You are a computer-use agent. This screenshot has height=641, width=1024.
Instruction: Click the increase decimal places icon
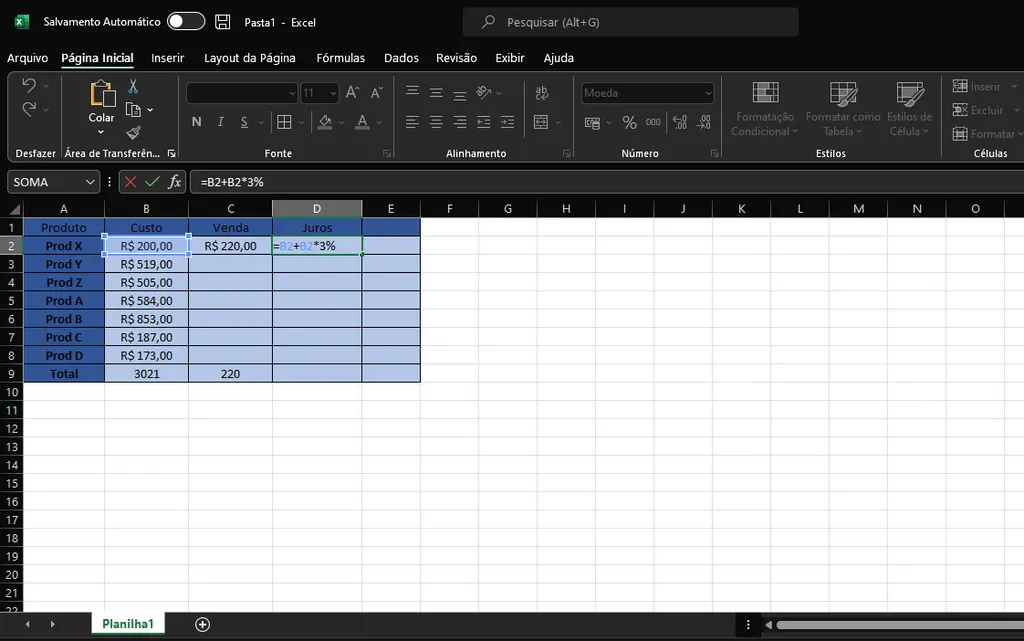pyautogui.click(x=680, y=122)
